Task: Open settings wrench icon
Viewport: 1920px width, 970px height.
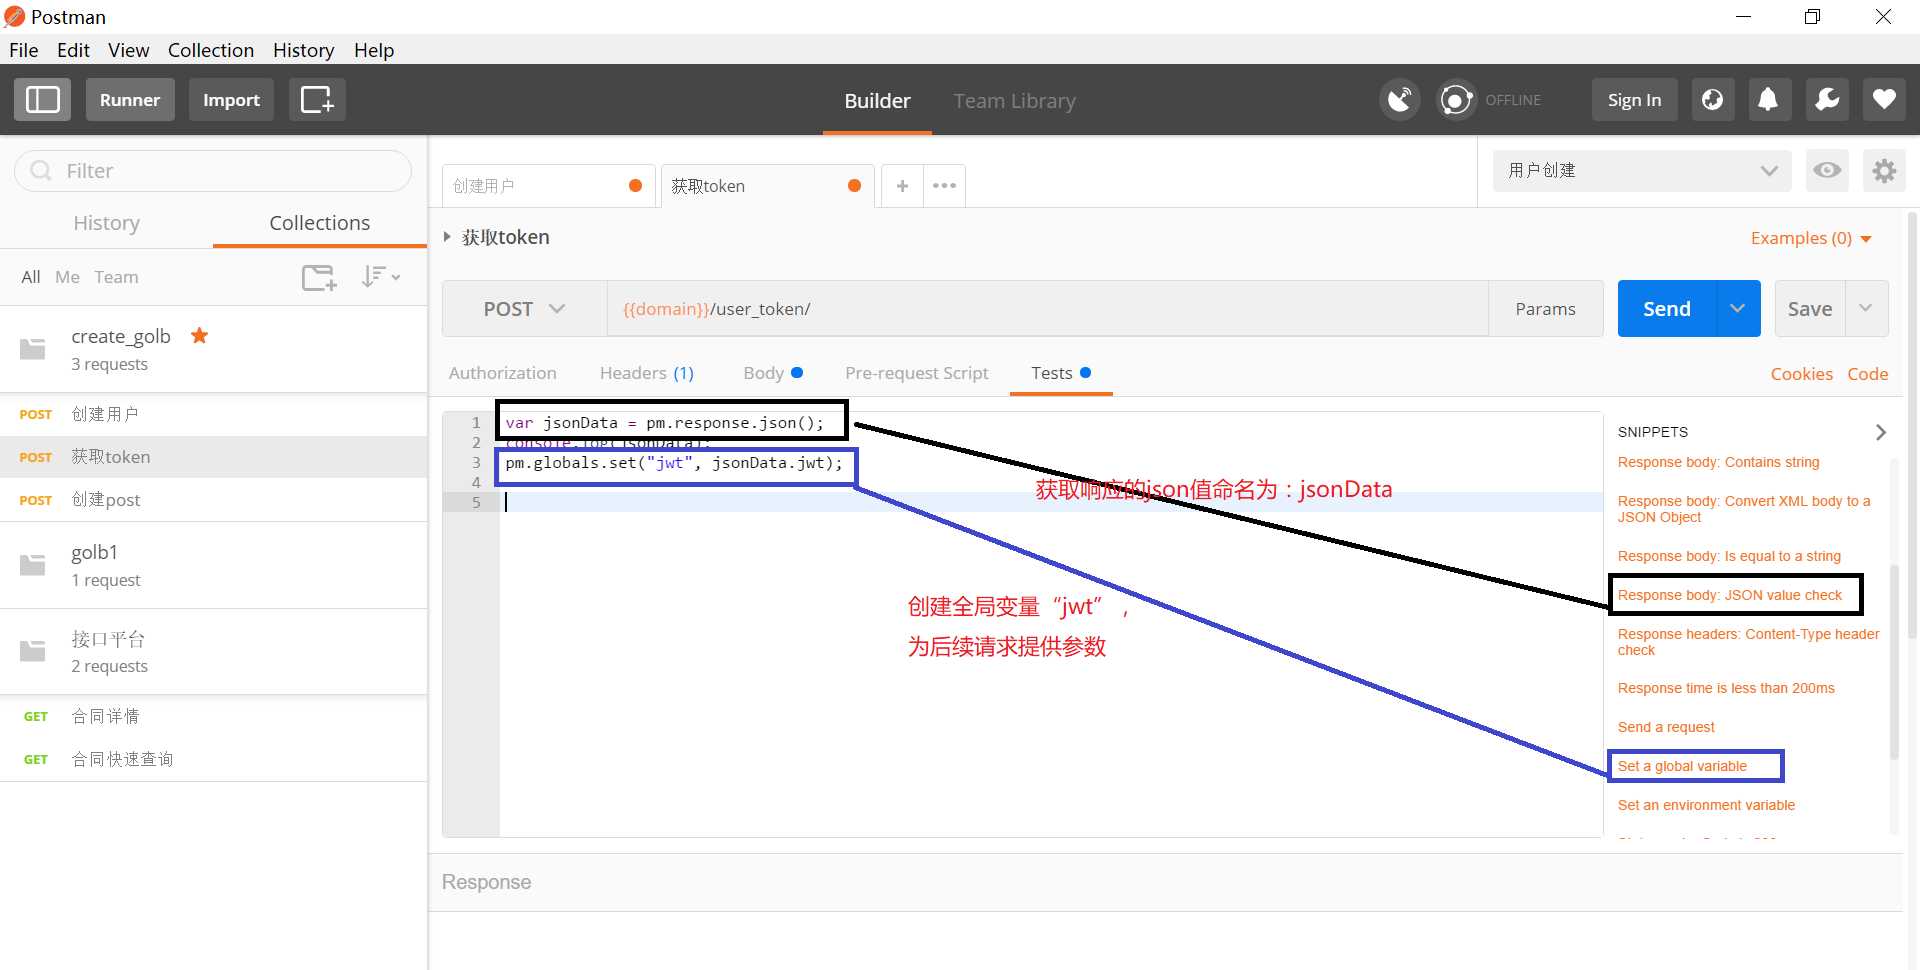Action: pos(1827,100)
